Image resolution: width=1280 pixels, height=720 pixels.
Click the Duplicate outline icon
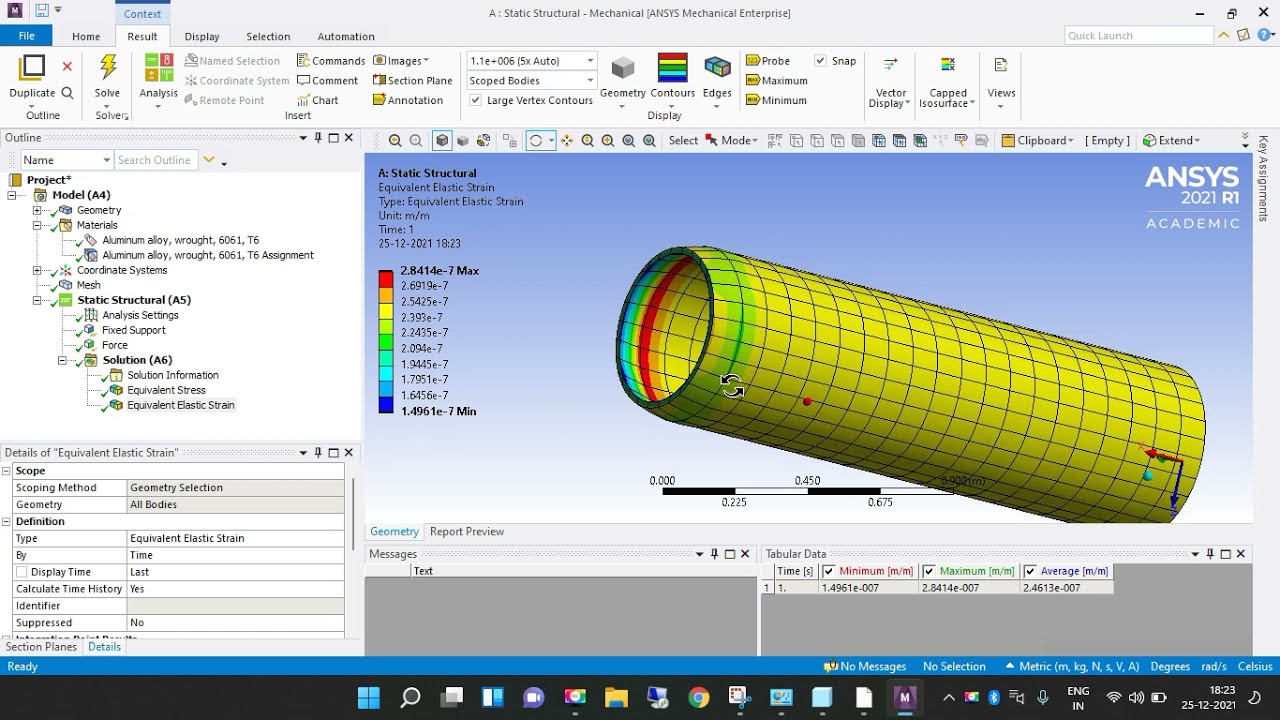[x=32, y=67]
